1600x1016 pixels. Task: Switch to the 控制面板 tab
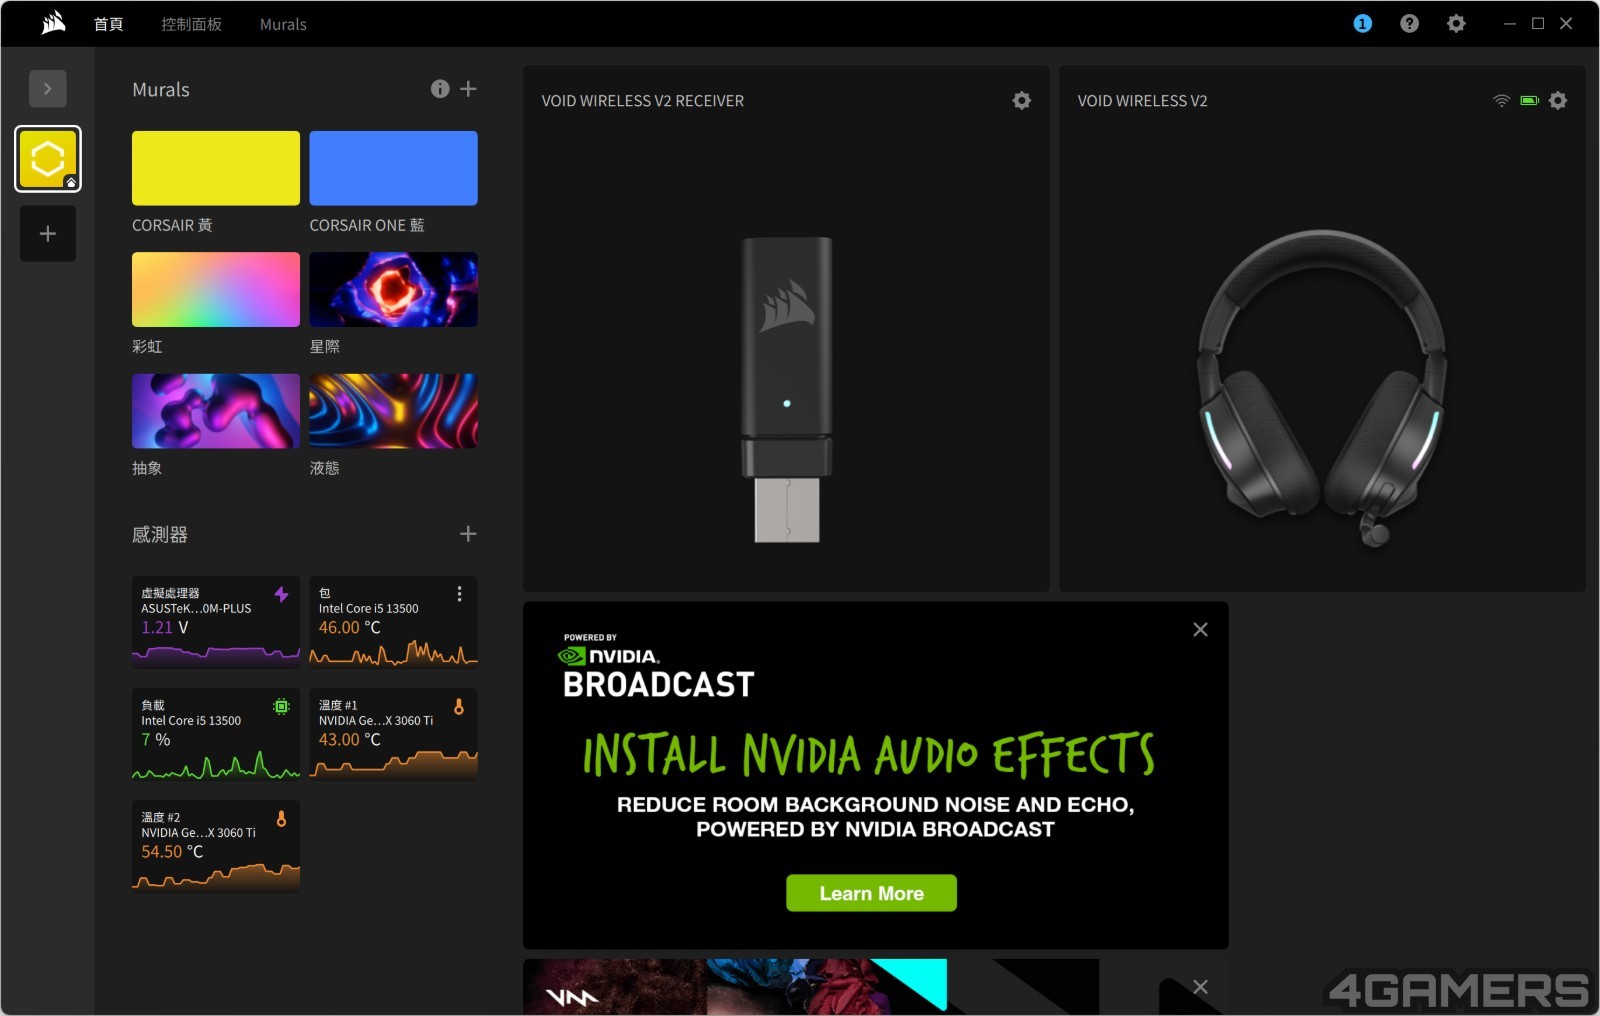click(x=191, y=24)
